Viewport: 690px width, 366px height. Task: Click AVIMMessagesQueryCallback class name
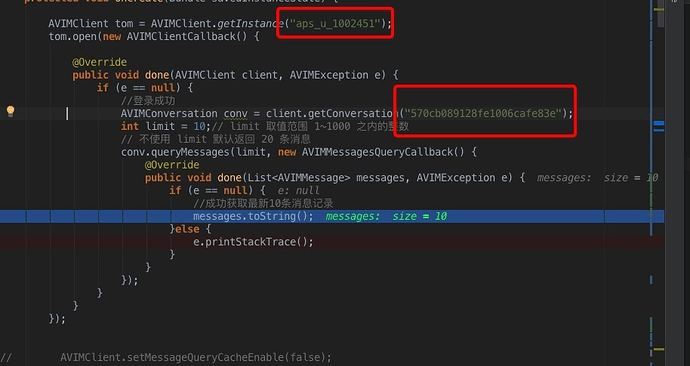[x=378, y=152]
